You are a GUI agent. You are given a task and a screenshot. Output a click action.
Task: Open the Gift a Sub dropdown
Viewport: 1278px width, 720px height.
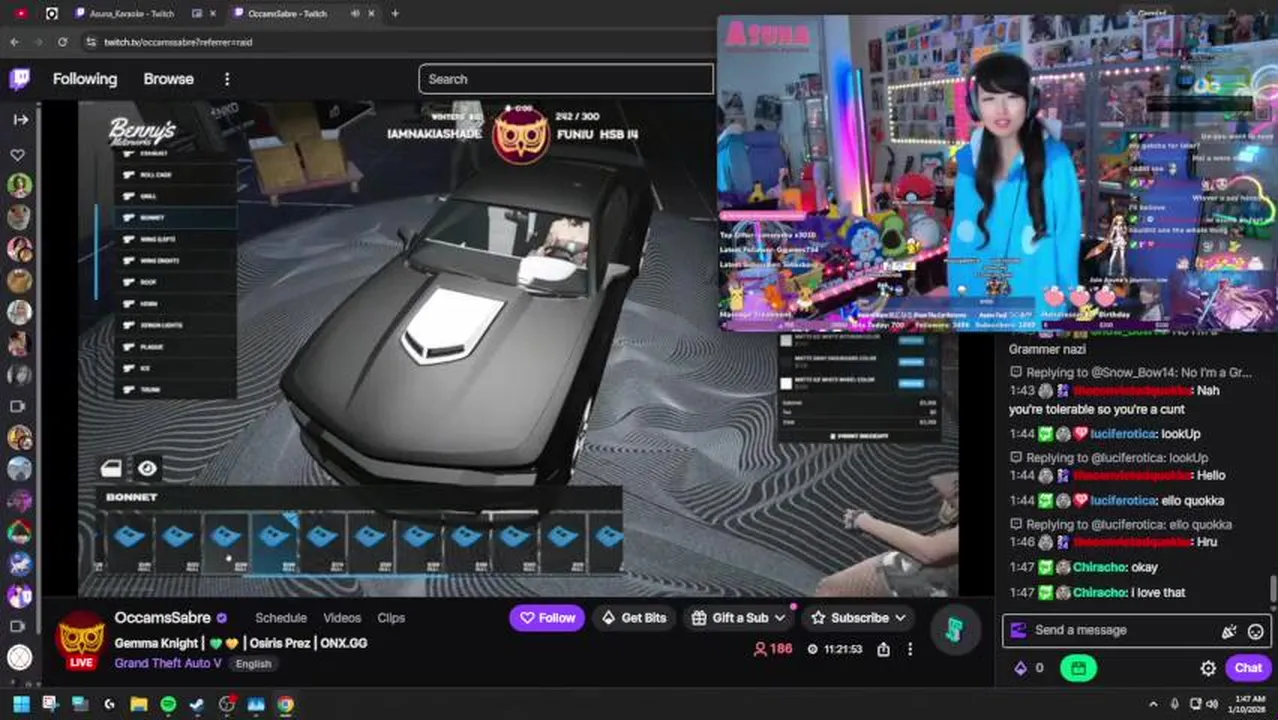(x=739, y=618)
